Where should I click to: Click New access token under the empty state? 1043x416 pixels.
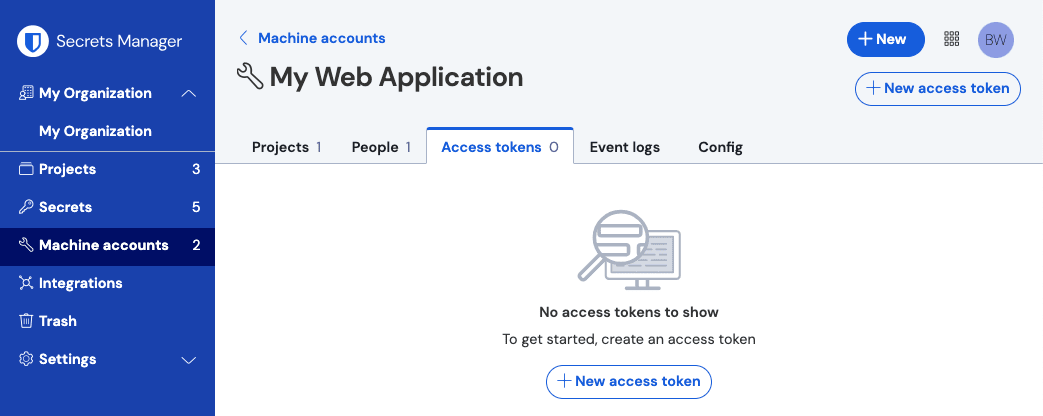tap(629, 381)
